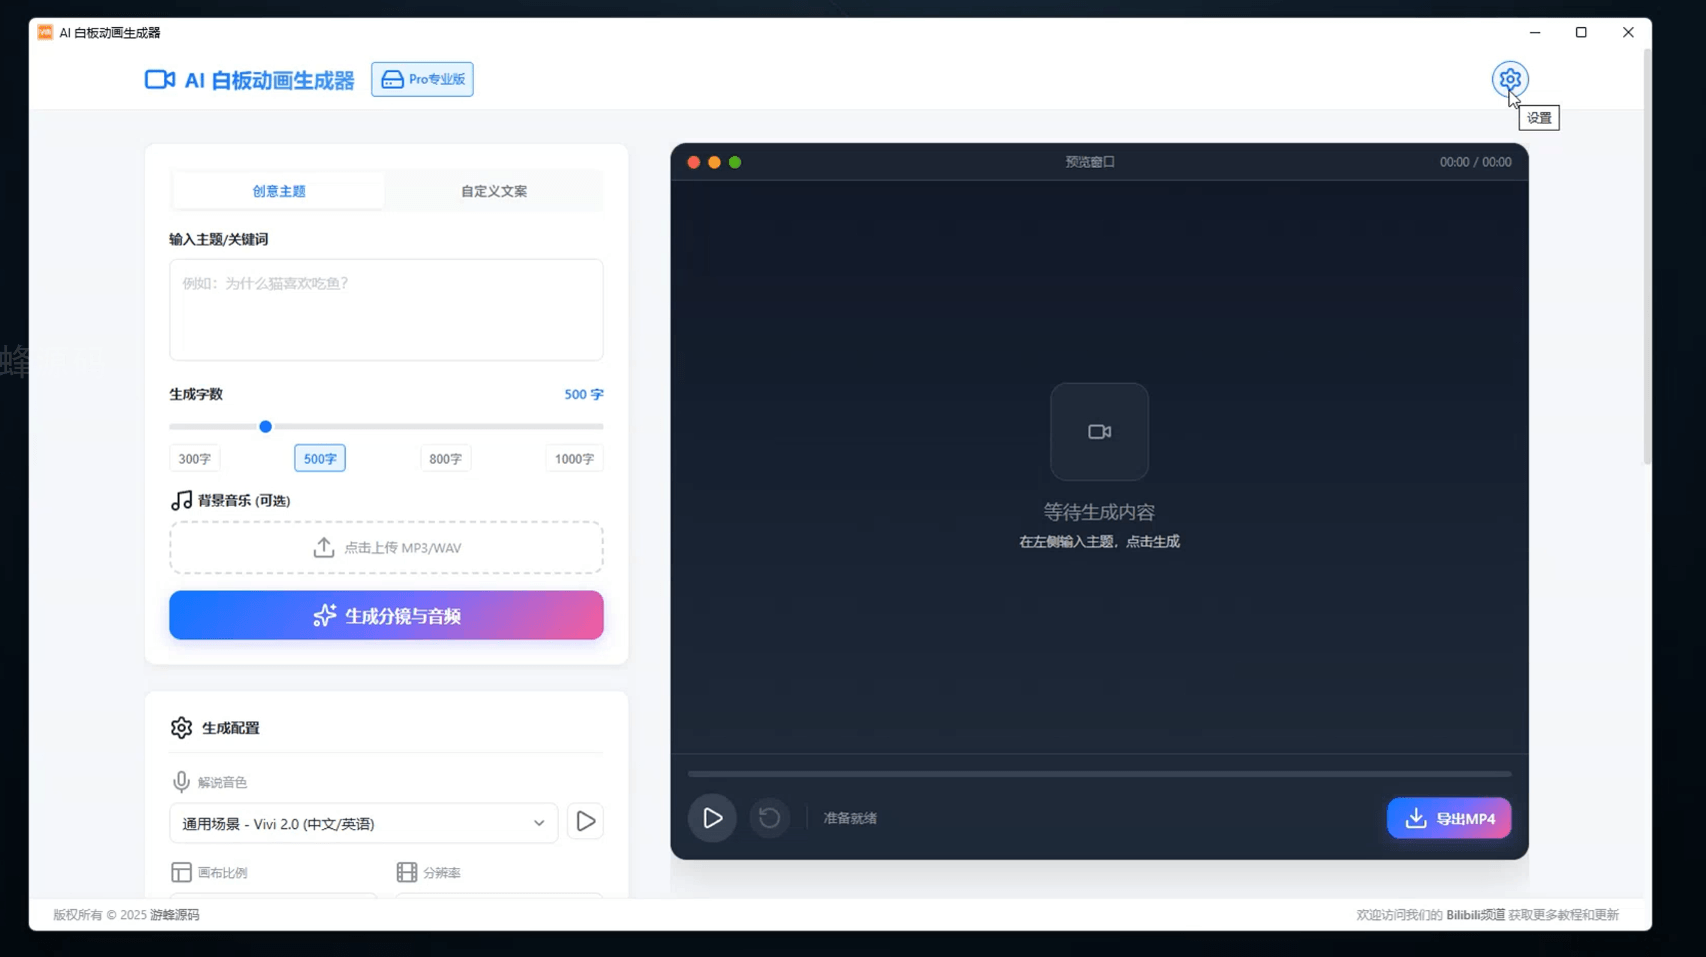Click the green dot in preview window
This screenshot has height=957, width=1706.
(x=735, y=162)
